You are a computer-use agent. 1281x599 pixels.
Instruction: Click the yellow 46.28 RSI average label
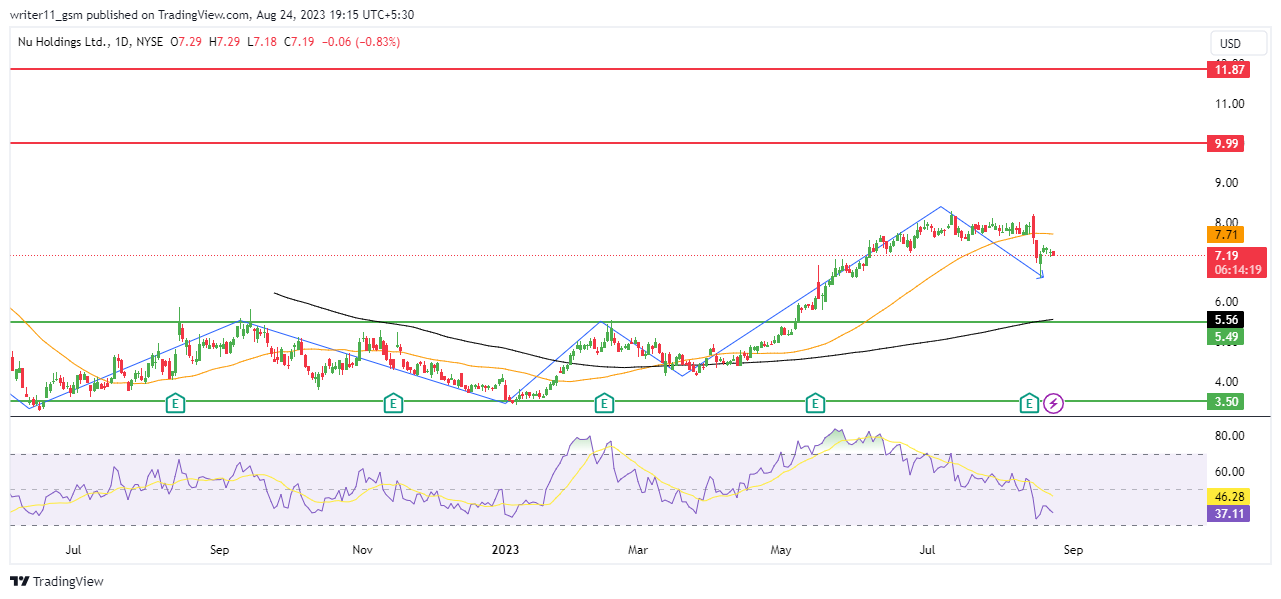click(x=1228, y=496)
